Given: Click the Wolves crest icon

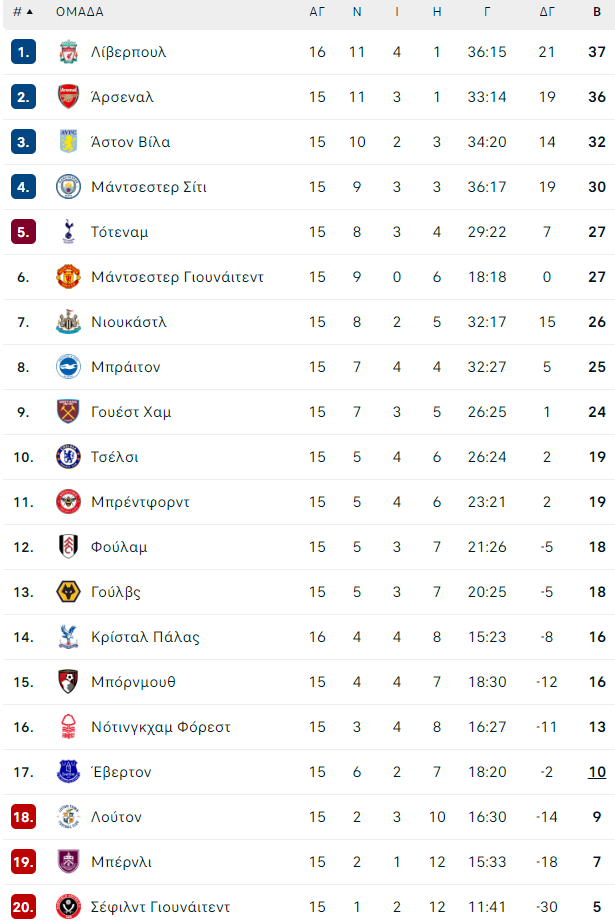Looking at the screenshot, I should click(68, 592).
